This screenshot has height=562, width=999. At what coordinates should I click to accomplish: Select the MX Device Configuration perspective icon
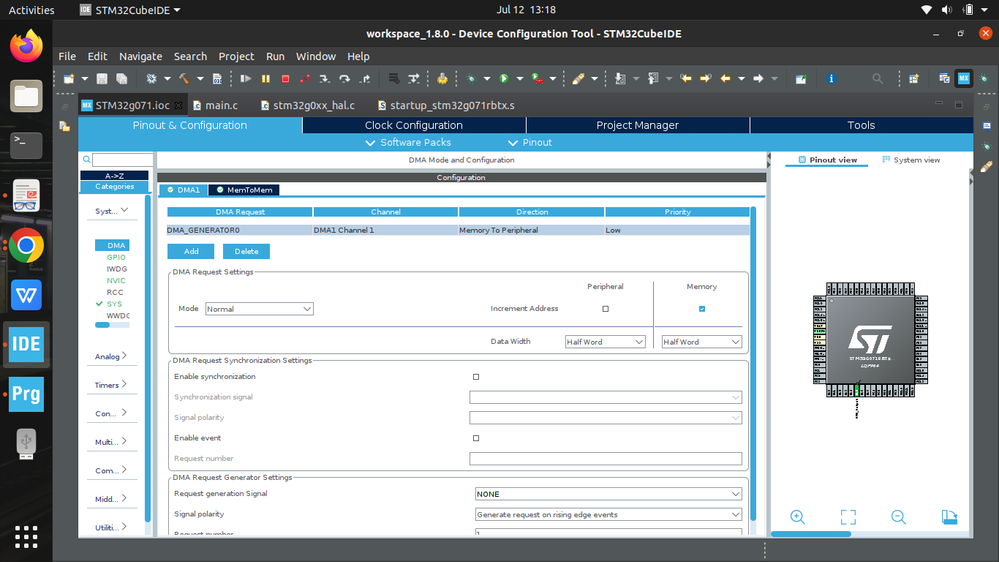pyautogui.click(x=964, y=78)
